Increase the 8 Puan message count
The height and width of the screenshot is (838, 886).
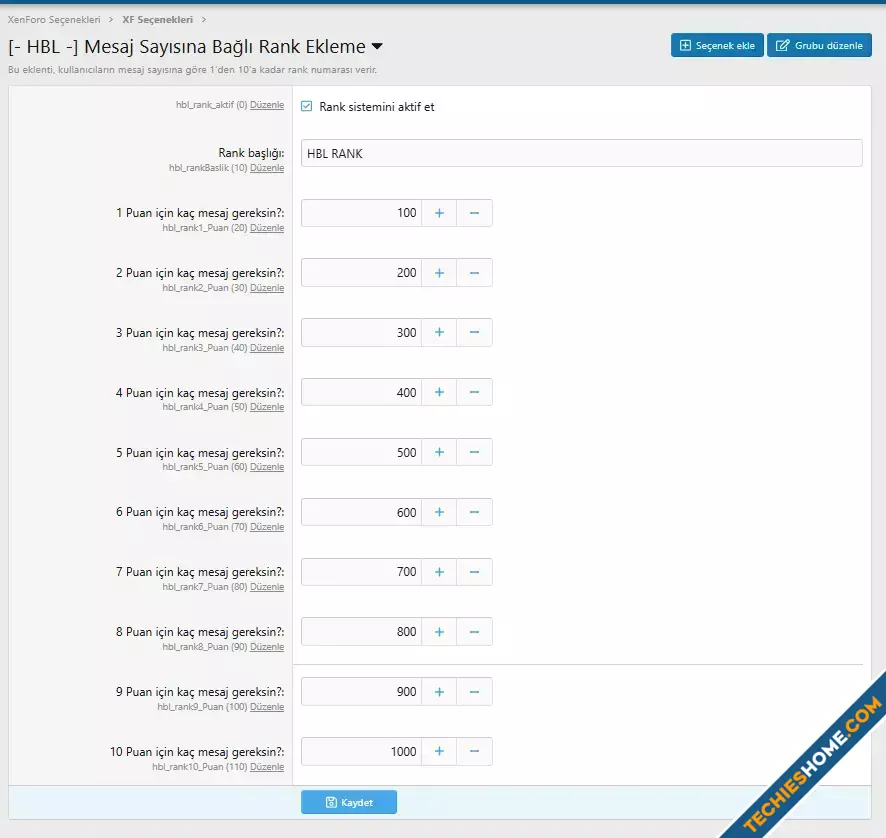tap(439, 632)
